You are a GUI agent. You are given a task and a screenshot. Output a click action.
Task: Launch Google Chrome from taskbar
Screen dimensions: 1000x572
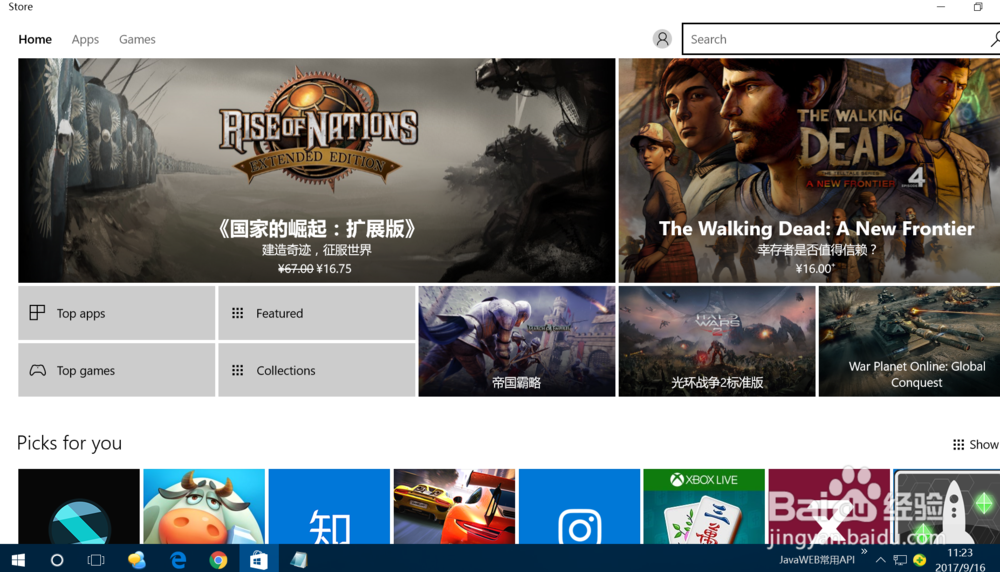218,560
